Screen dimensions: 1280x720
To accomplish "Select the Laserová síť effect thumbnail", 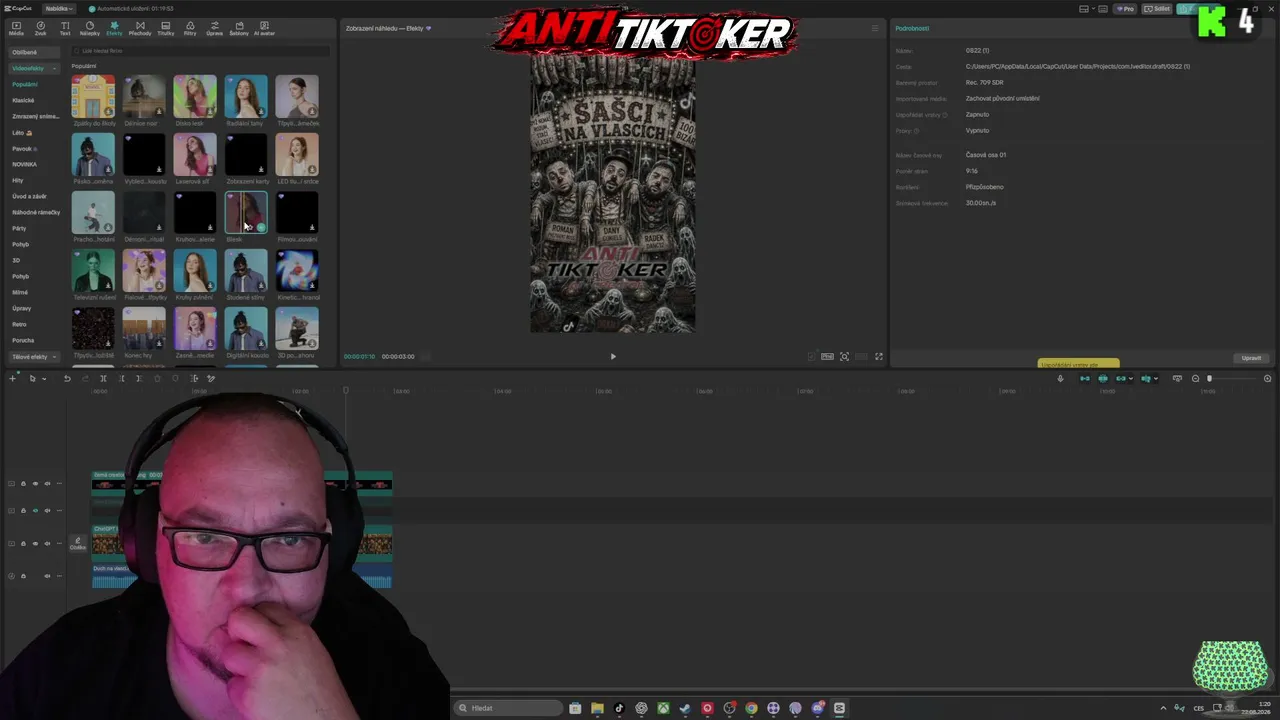I will [x=195, y=155].
